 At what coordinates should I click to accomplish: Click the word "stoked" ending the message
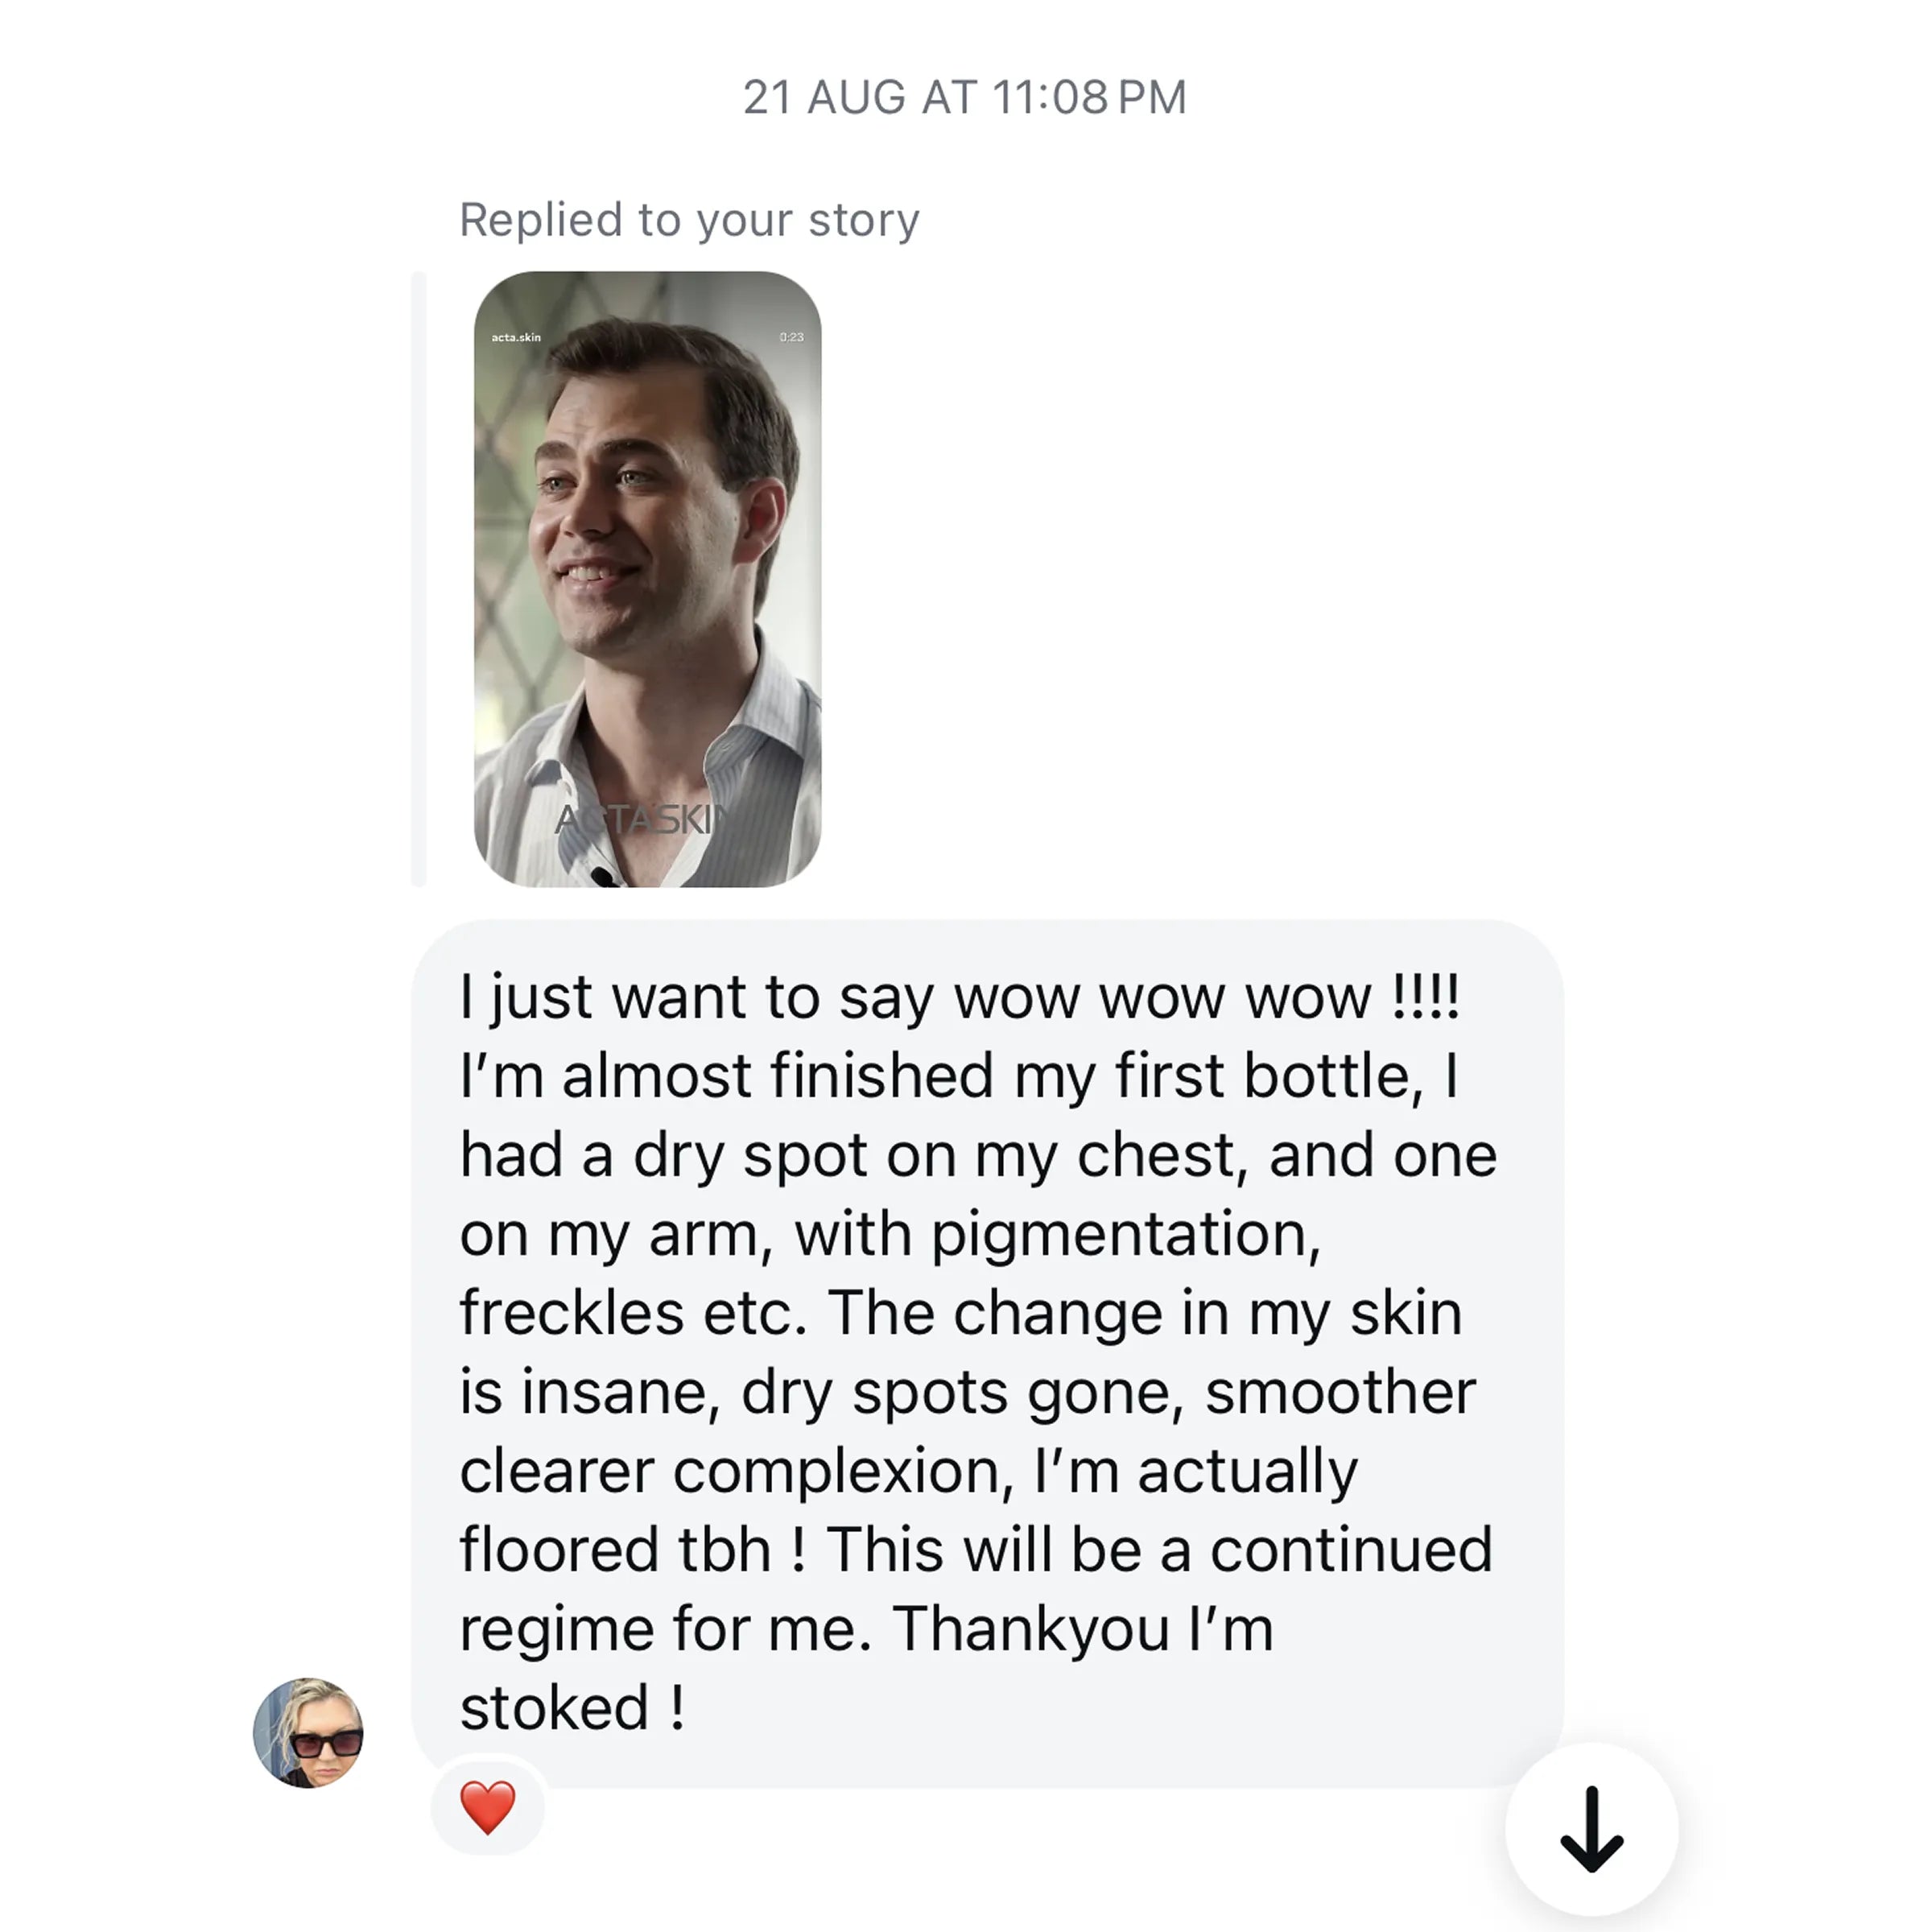pos(554,1708)
